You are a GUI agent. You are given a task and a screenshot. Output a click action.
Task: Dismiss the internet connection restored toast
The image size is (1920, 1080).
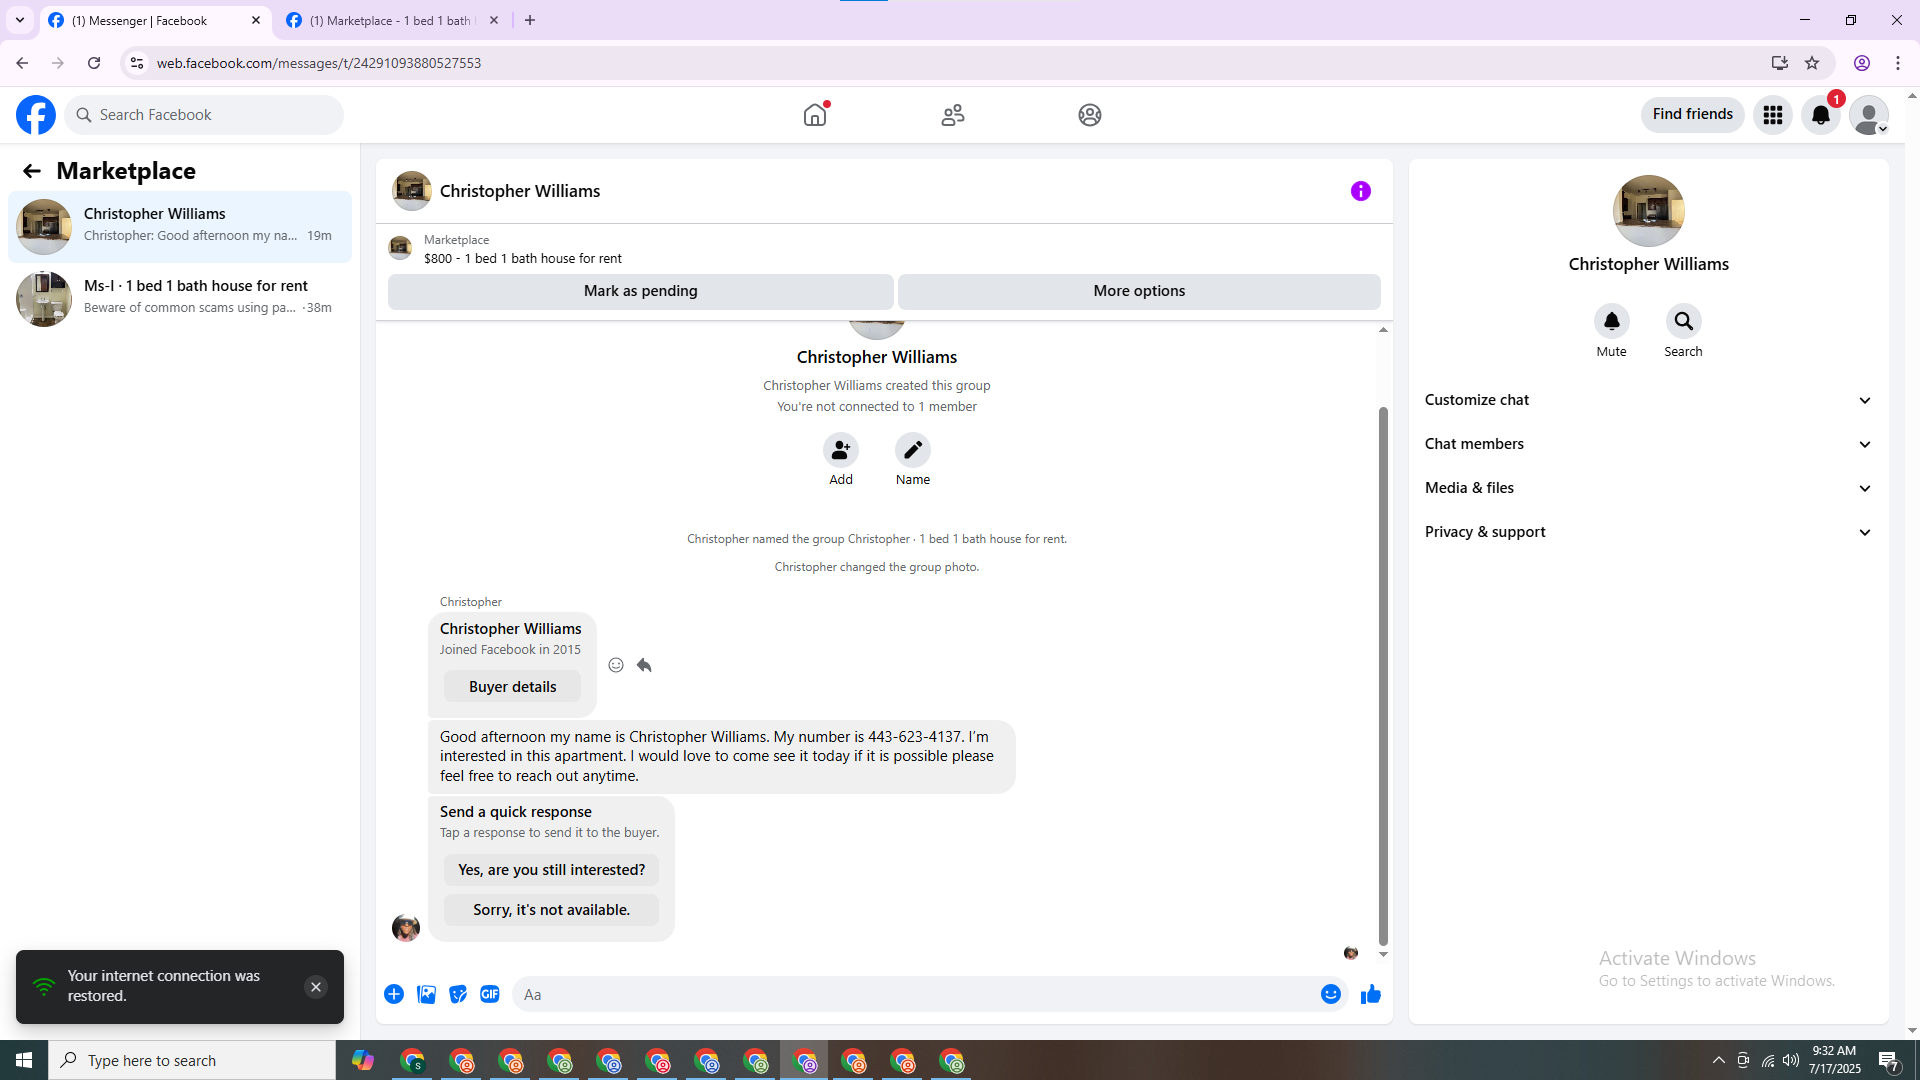click(x=316, y=987)
